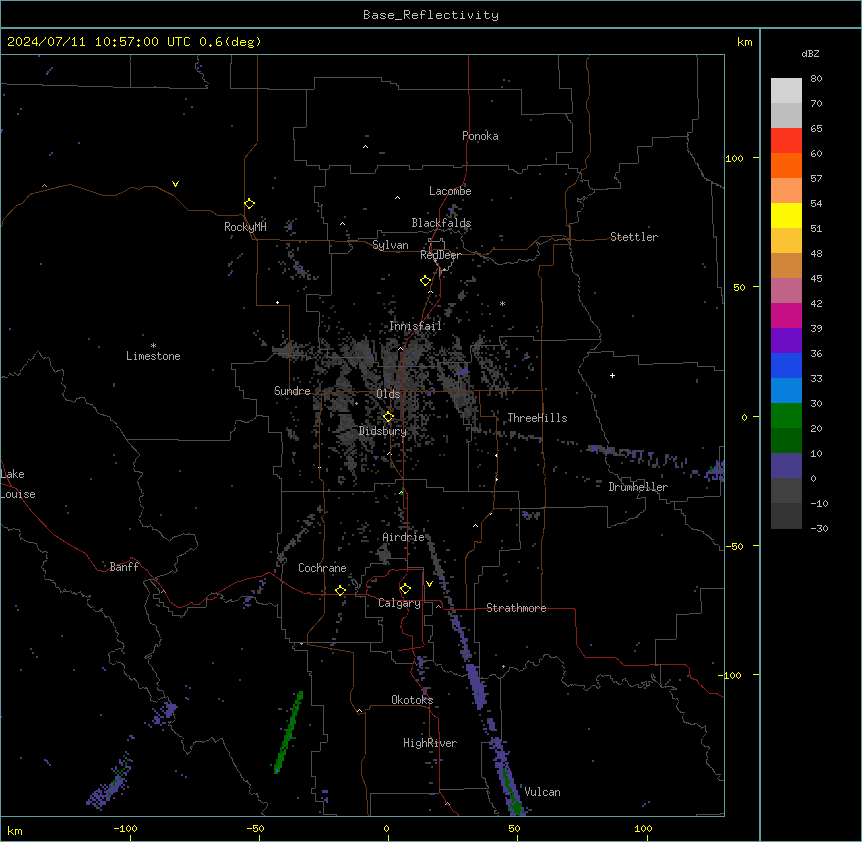Viewport: 862px width, 842px height.
Task: Select the green 20 dBZ legend color
Action: pos(786,416)
